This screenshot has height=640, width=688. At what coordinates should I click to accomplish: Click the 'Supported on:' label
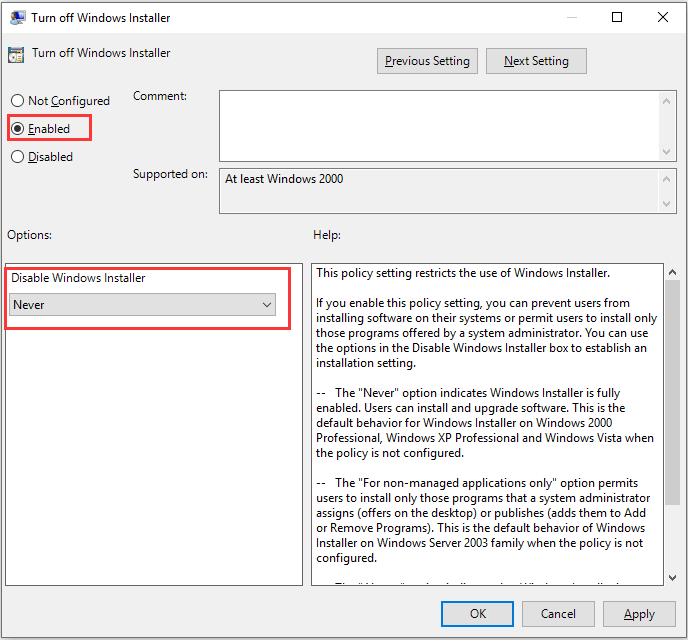(x=170, y=174)
